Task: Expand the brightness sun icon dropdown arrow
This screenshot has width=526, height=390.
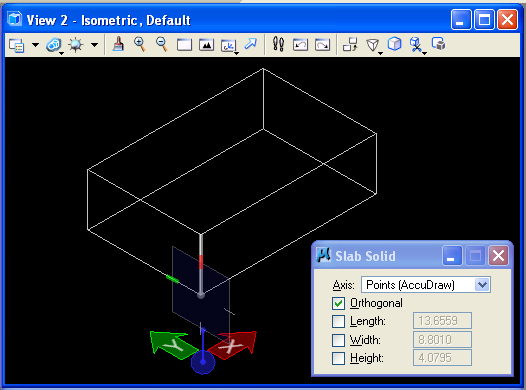Action: click(x=95, y=45)
